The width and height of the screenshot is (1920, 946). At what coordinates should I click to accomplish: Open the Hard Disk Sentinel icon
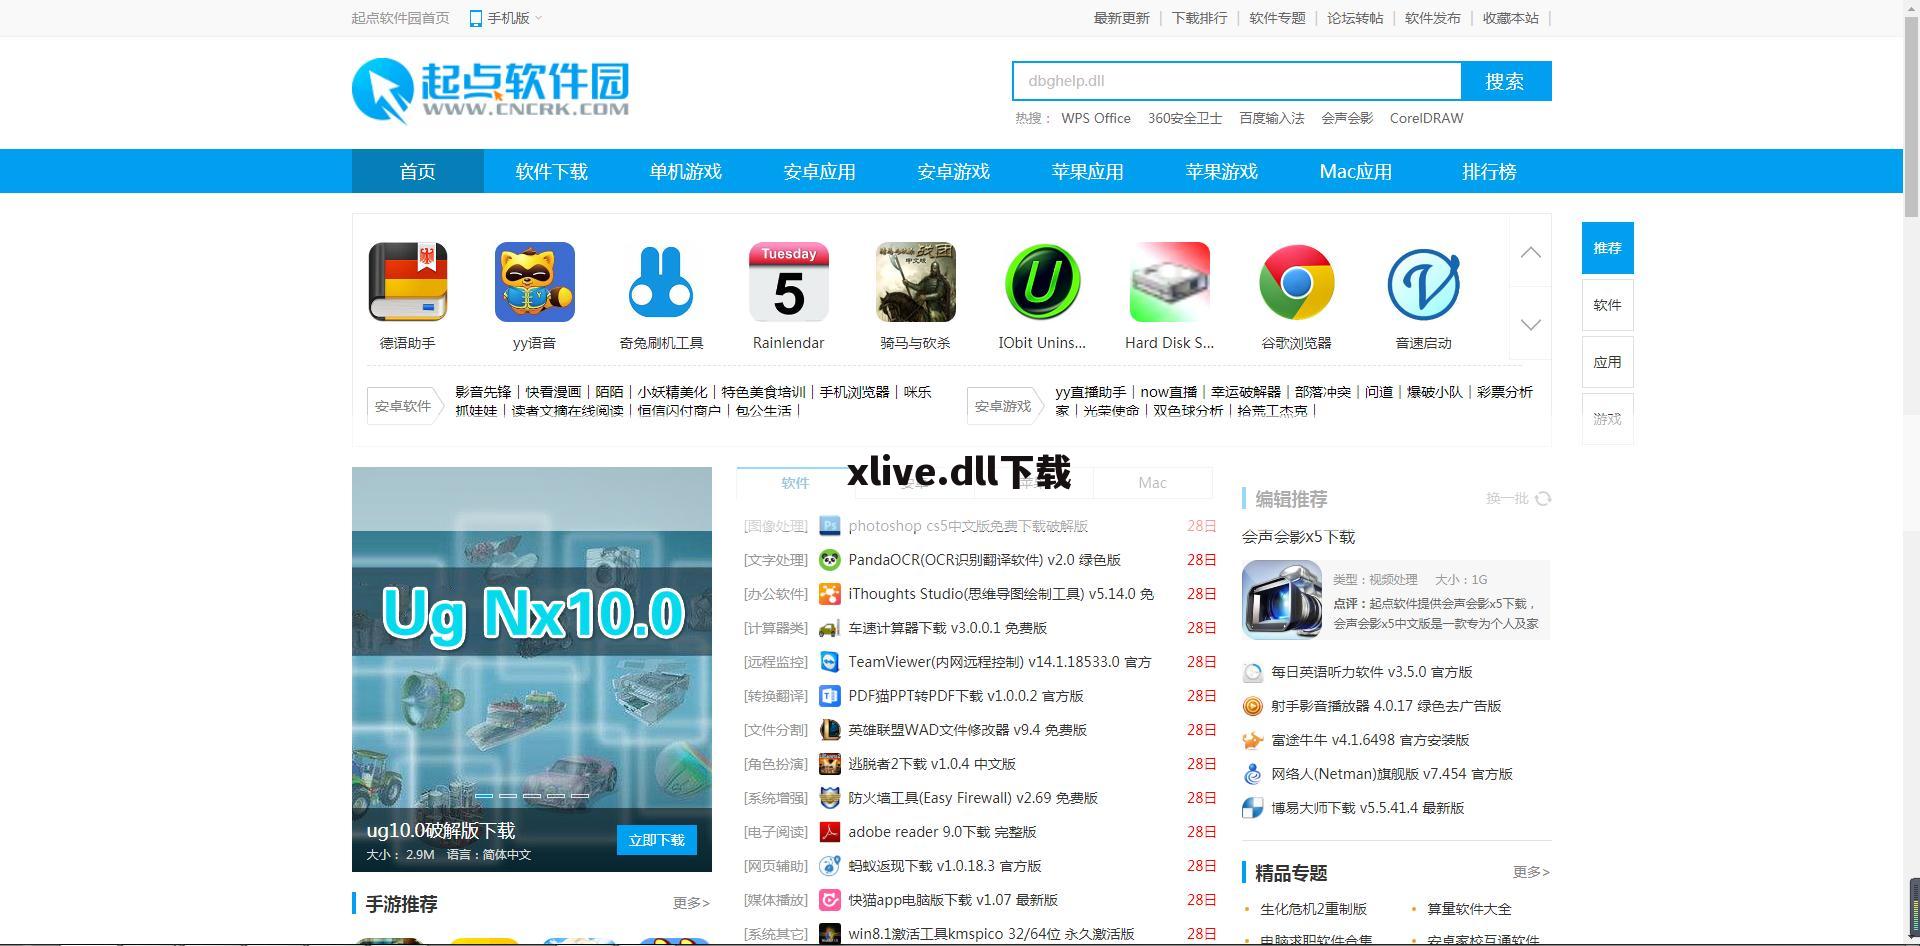pyautogui.click(x=1170, y=282)
